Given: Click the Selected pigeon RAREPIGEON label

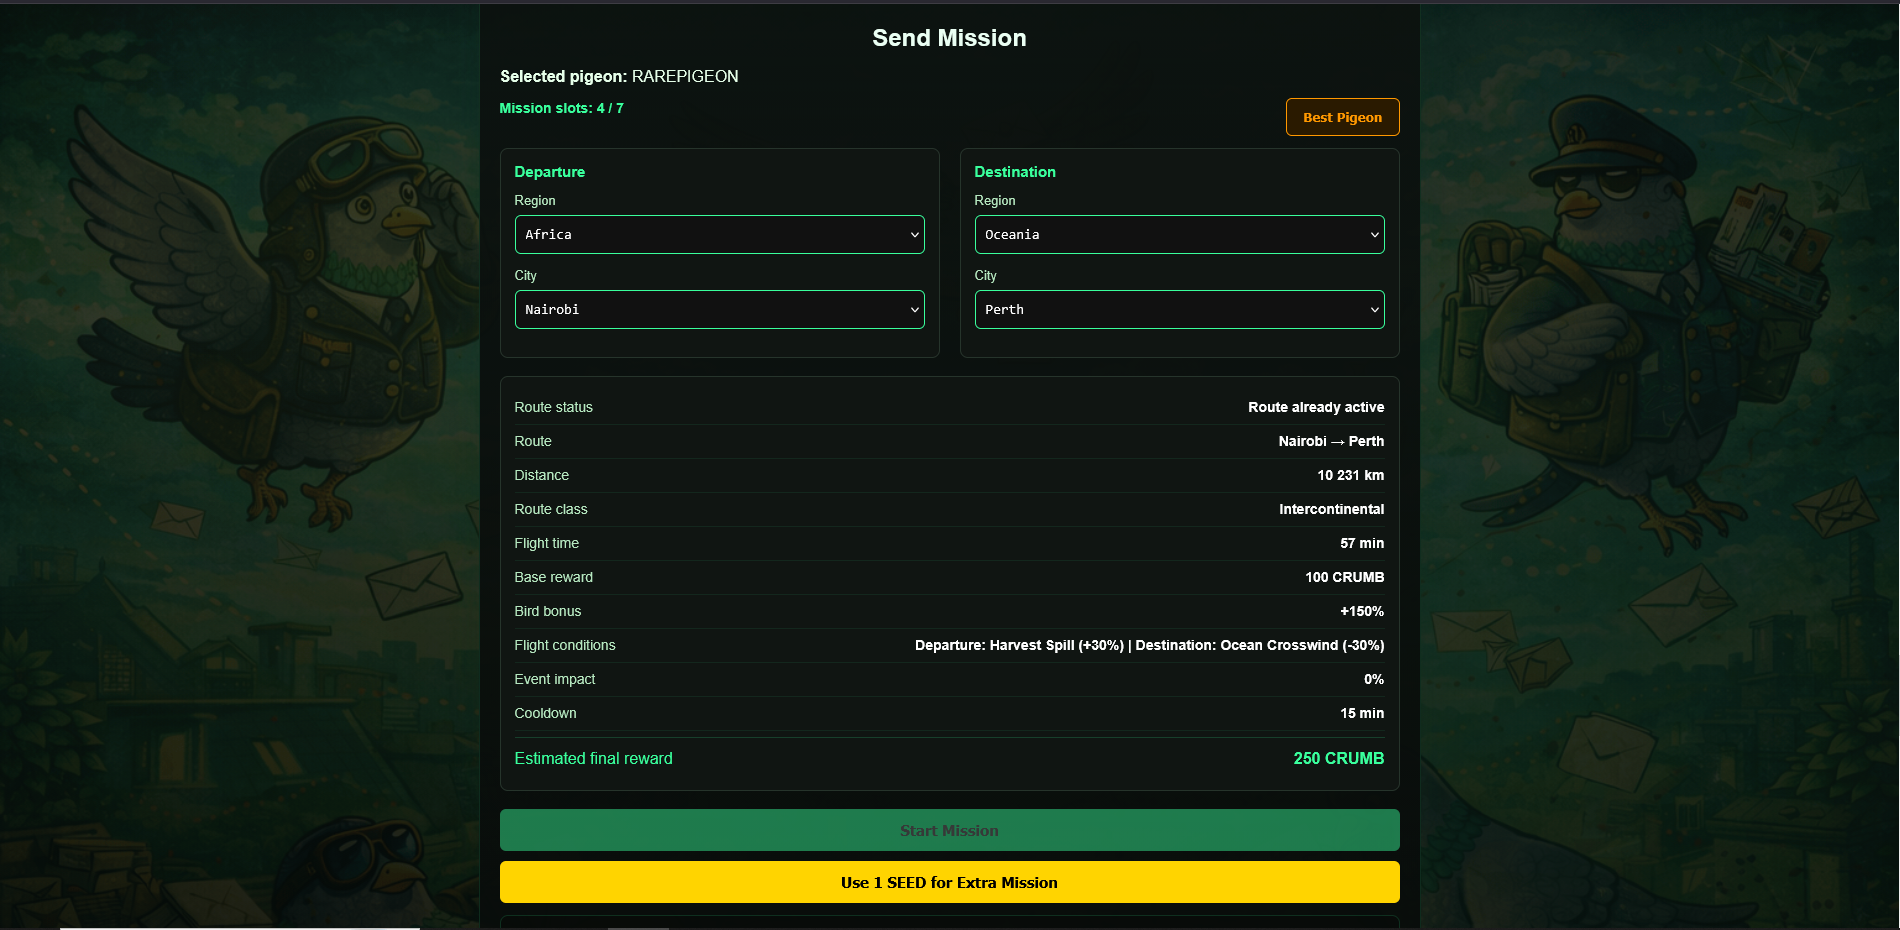Looking at the screenshot, I should coord(619,76).
